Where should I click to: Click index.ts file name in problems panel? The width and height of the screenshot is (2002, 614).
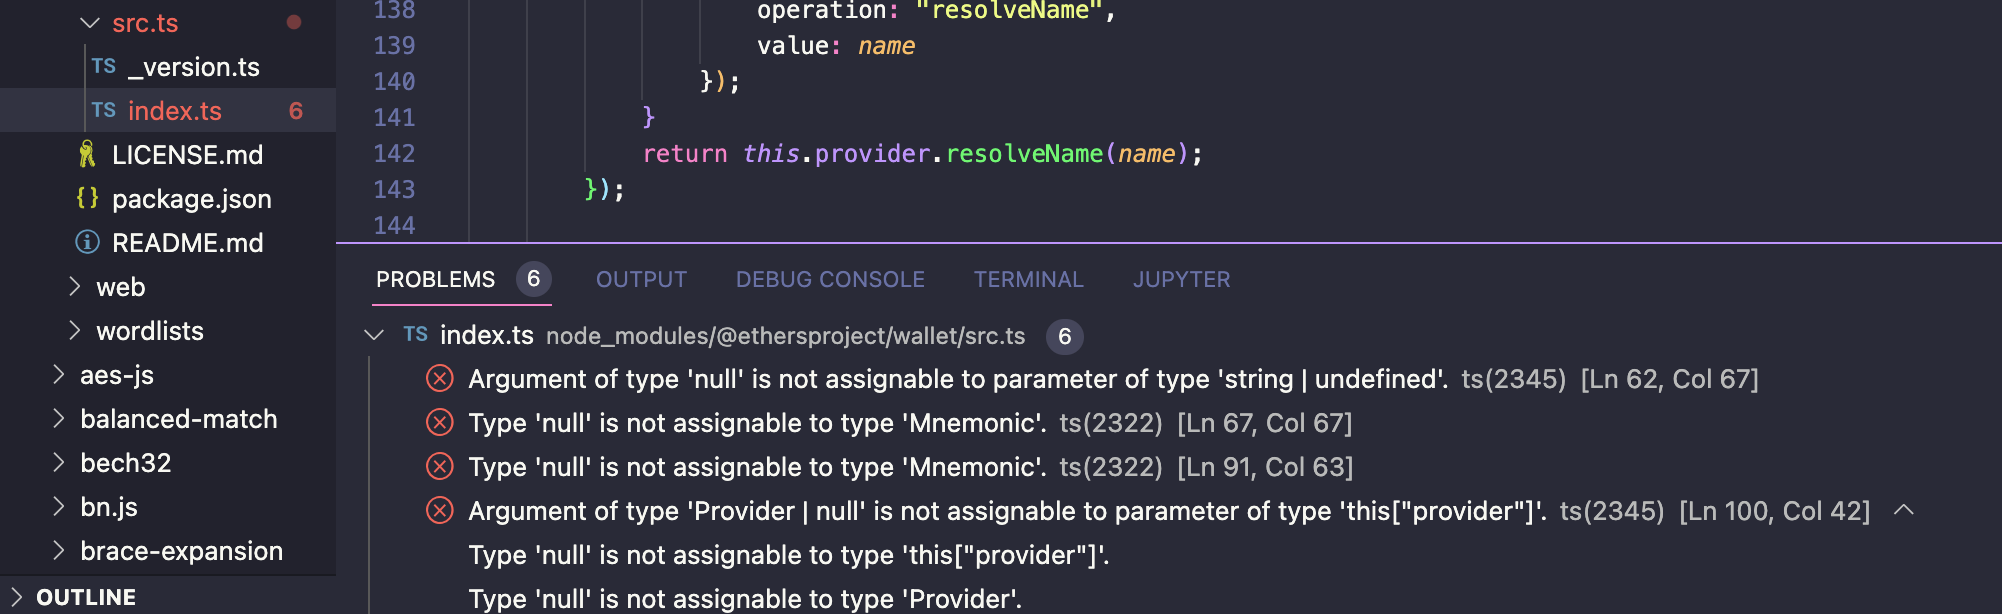tap(487, 335)
